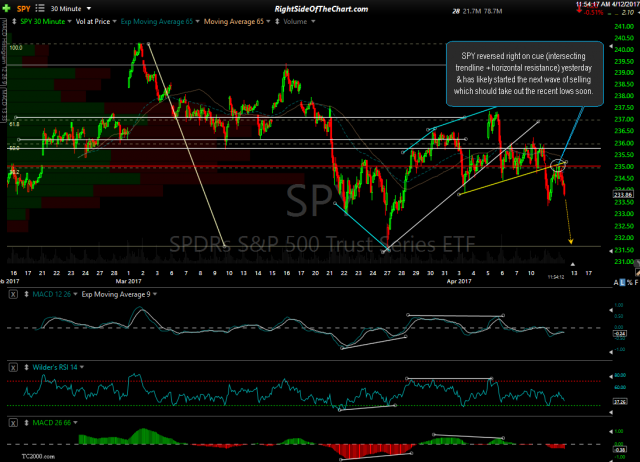The image size is (640, 462).
Task: Click the SPY ticker symbol at top left
Action: 23,9
